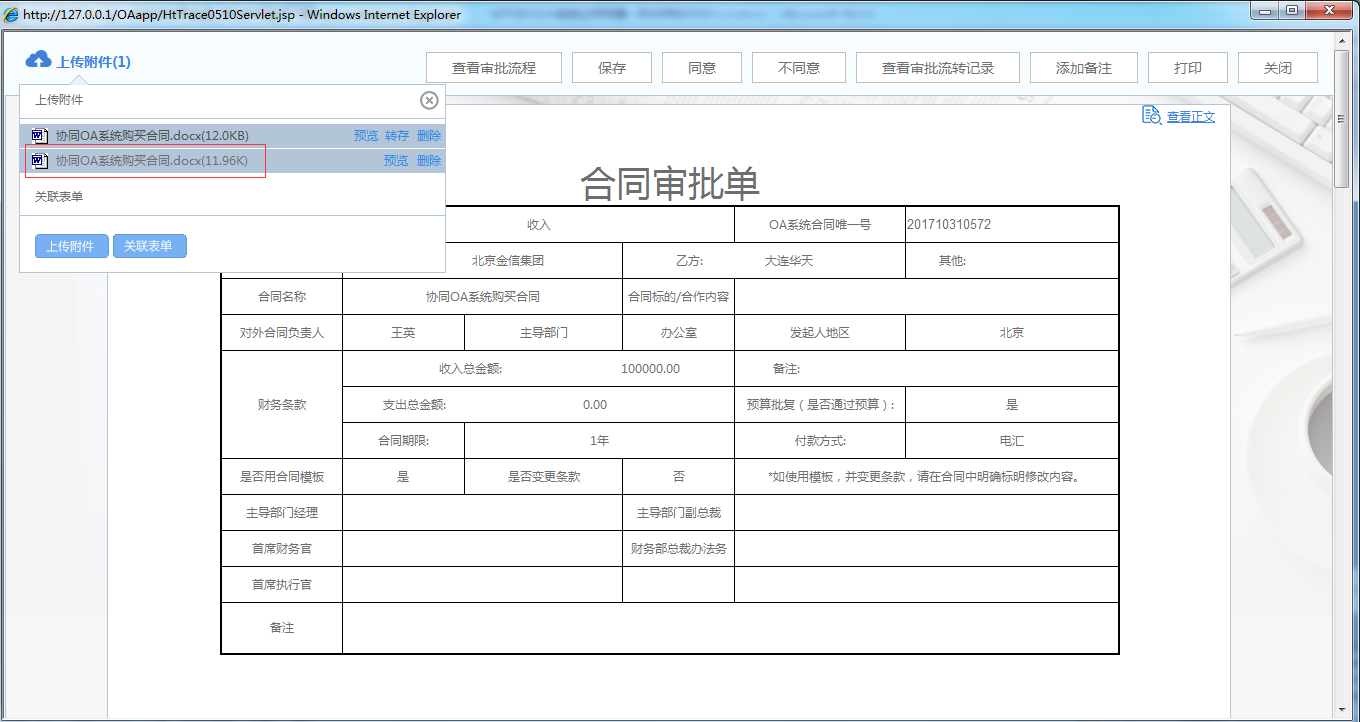Approve the contract via the 同意 button

click(701, 67)
